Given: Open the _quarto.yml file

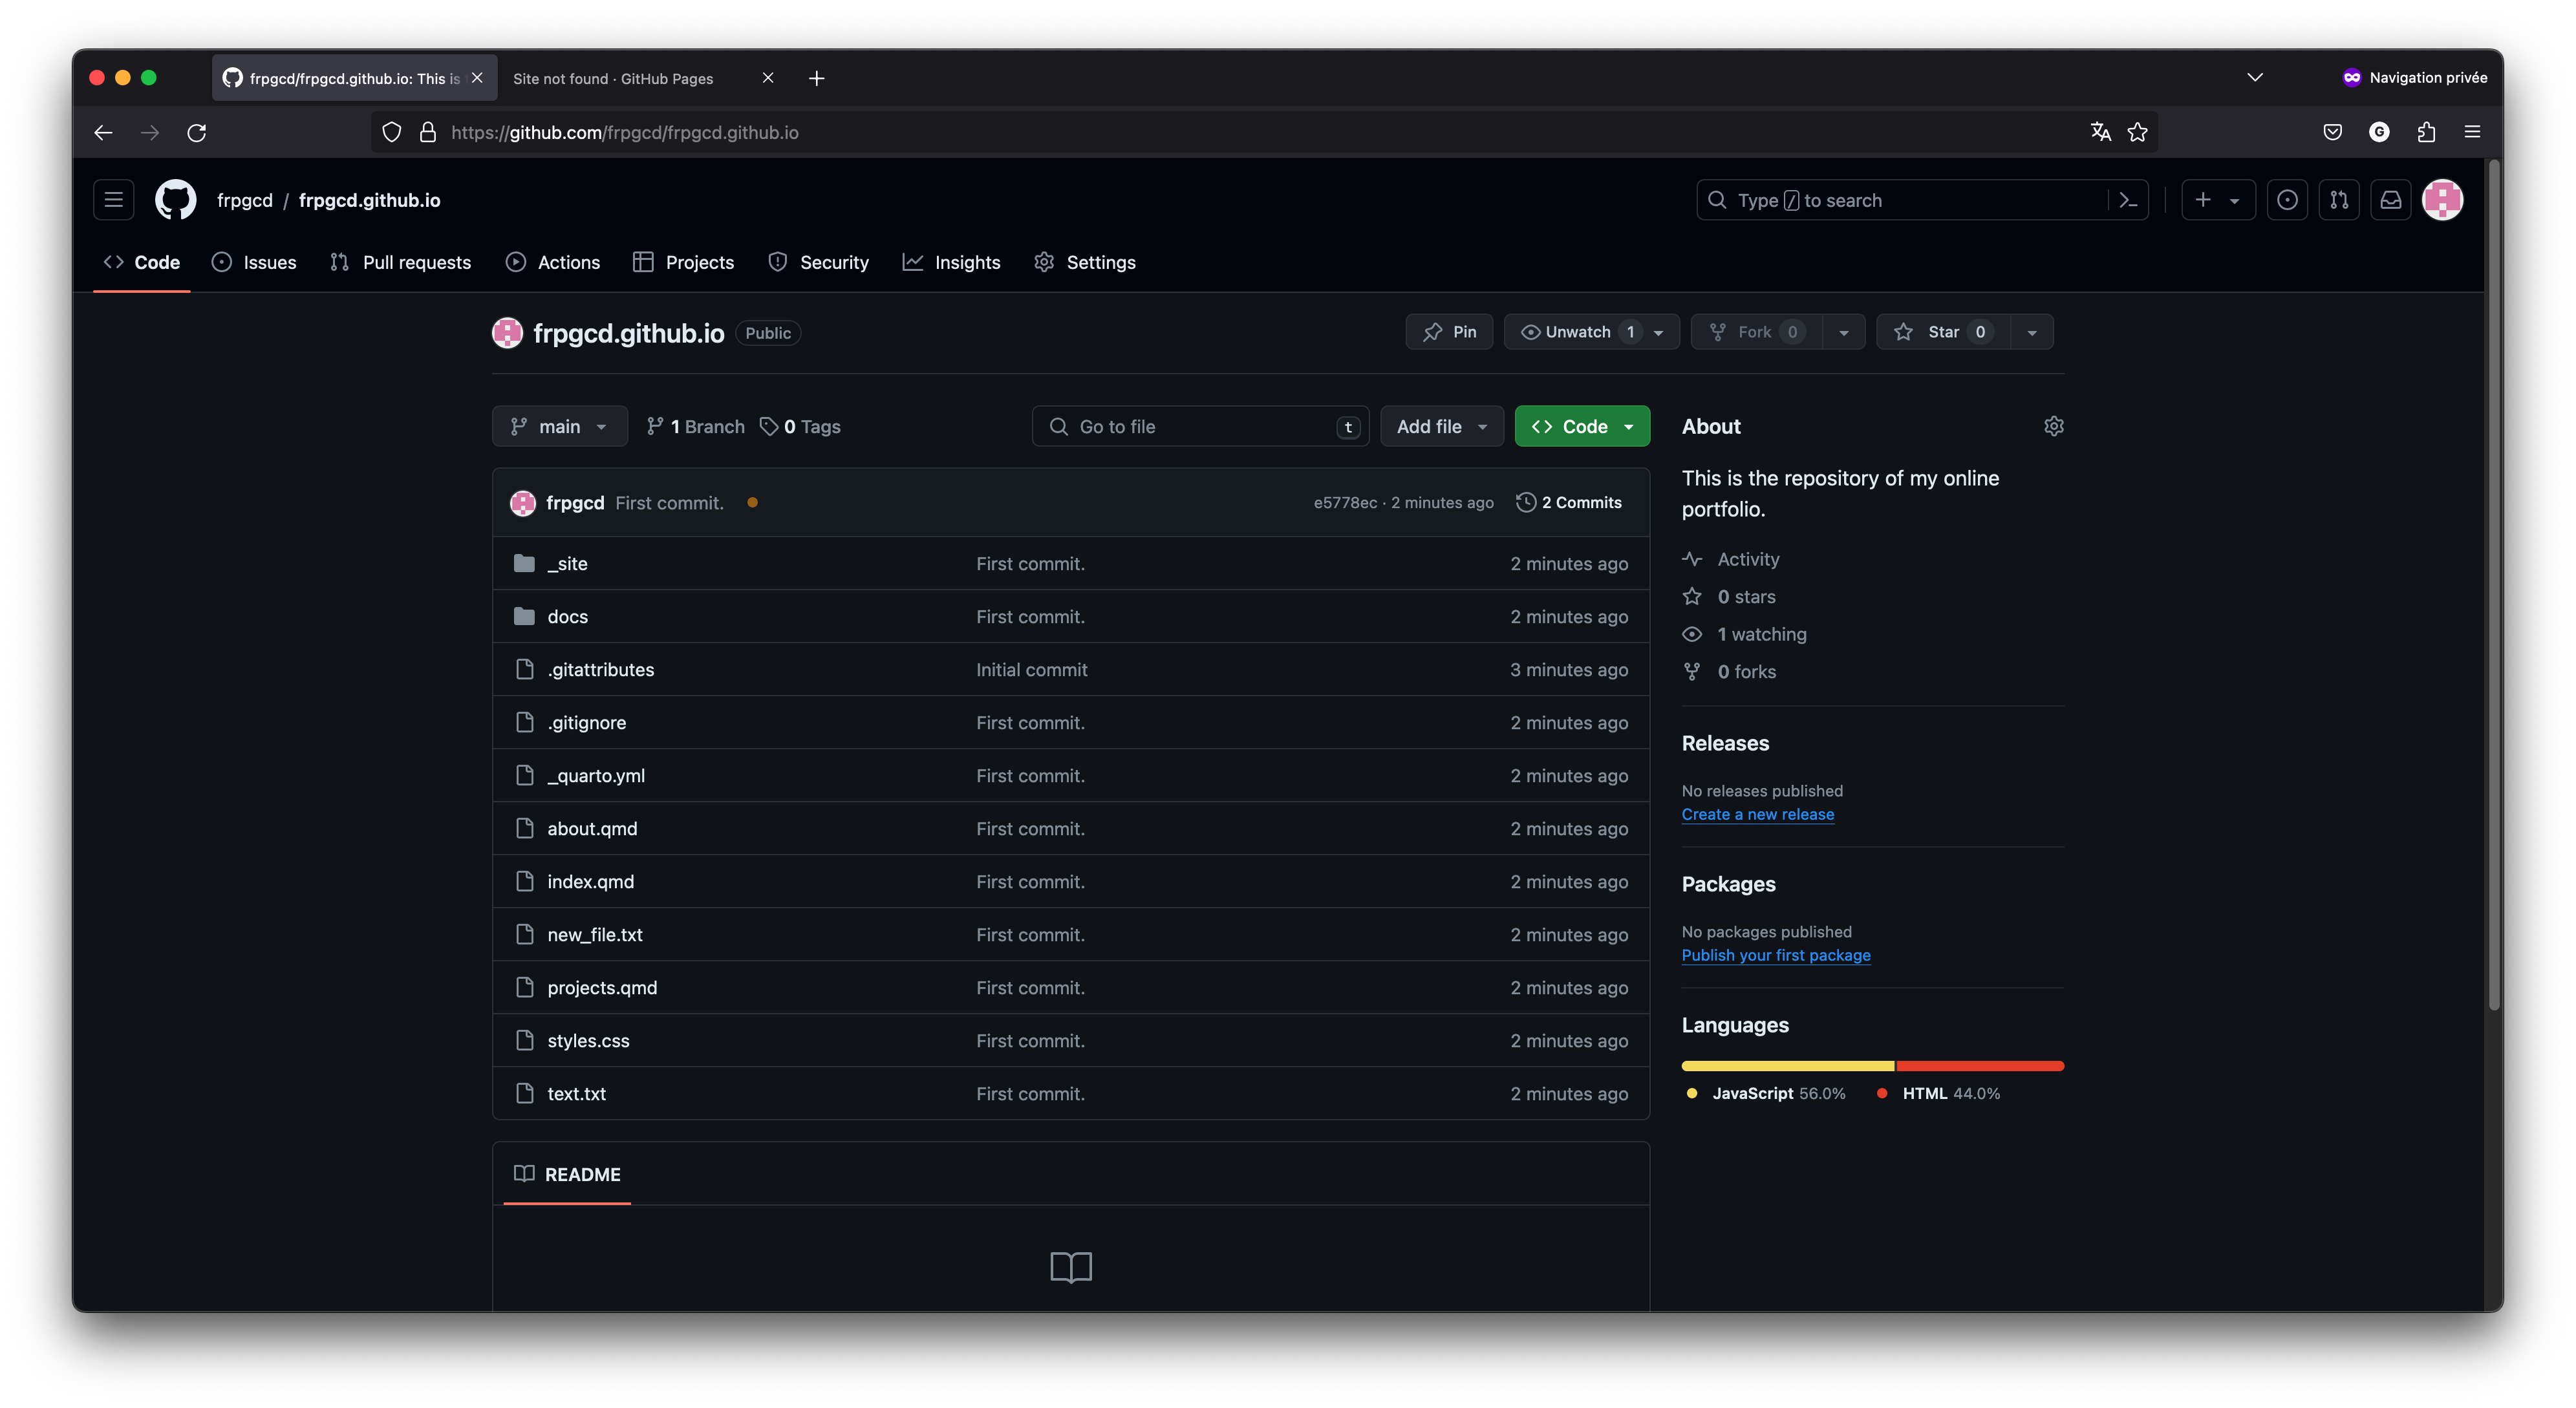Looking at the screenshot, I should coord(596,775).
